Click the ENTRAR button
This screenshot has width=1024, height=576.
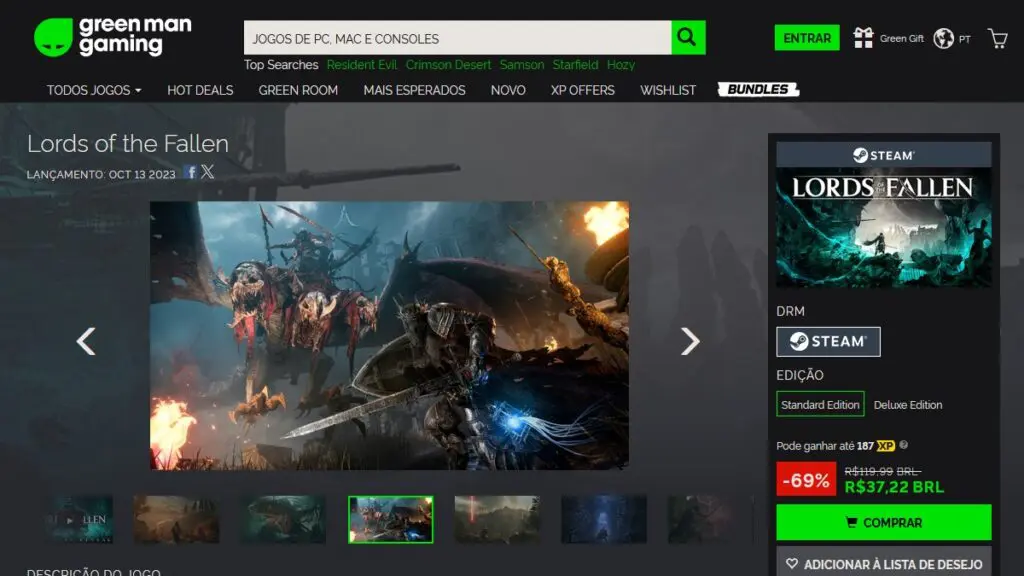point(807,37)
